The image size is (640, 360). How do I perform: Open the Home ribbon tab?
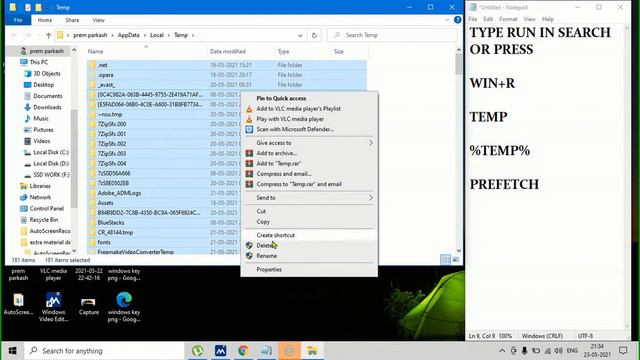[x=44, y=20]
